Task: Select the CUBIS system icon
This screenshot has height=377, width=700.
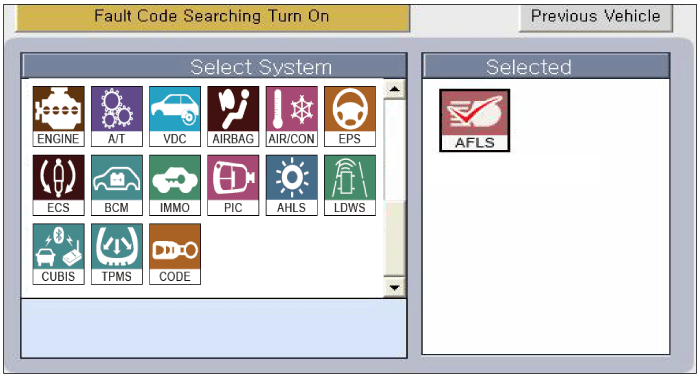Action: click(x=58, y=254)
